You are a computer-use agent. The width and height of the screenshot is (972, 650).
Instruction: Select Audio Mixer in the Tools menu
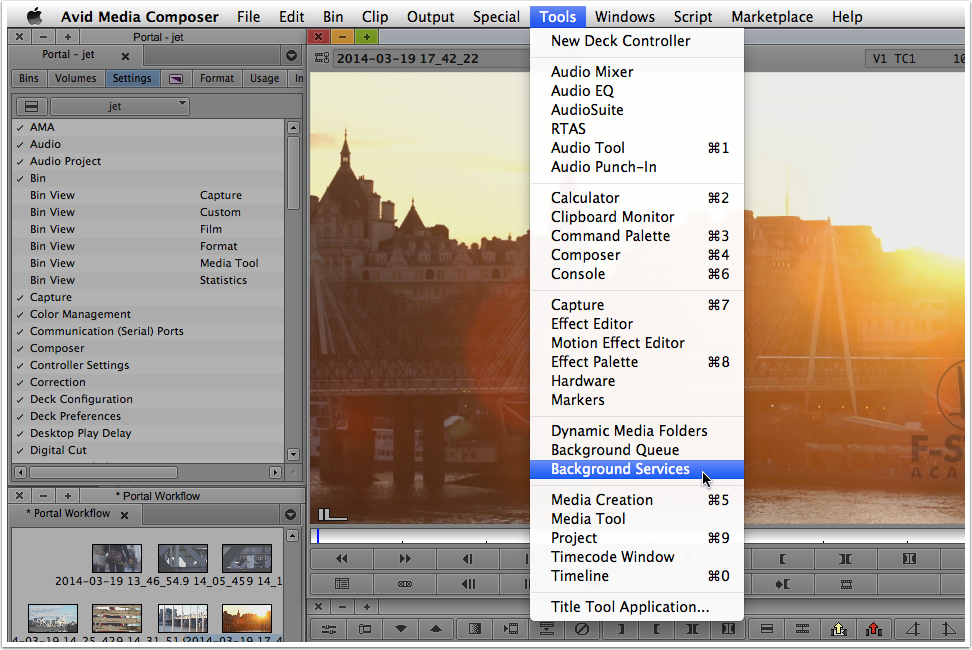pyautogui.click(x=637, y=72)
